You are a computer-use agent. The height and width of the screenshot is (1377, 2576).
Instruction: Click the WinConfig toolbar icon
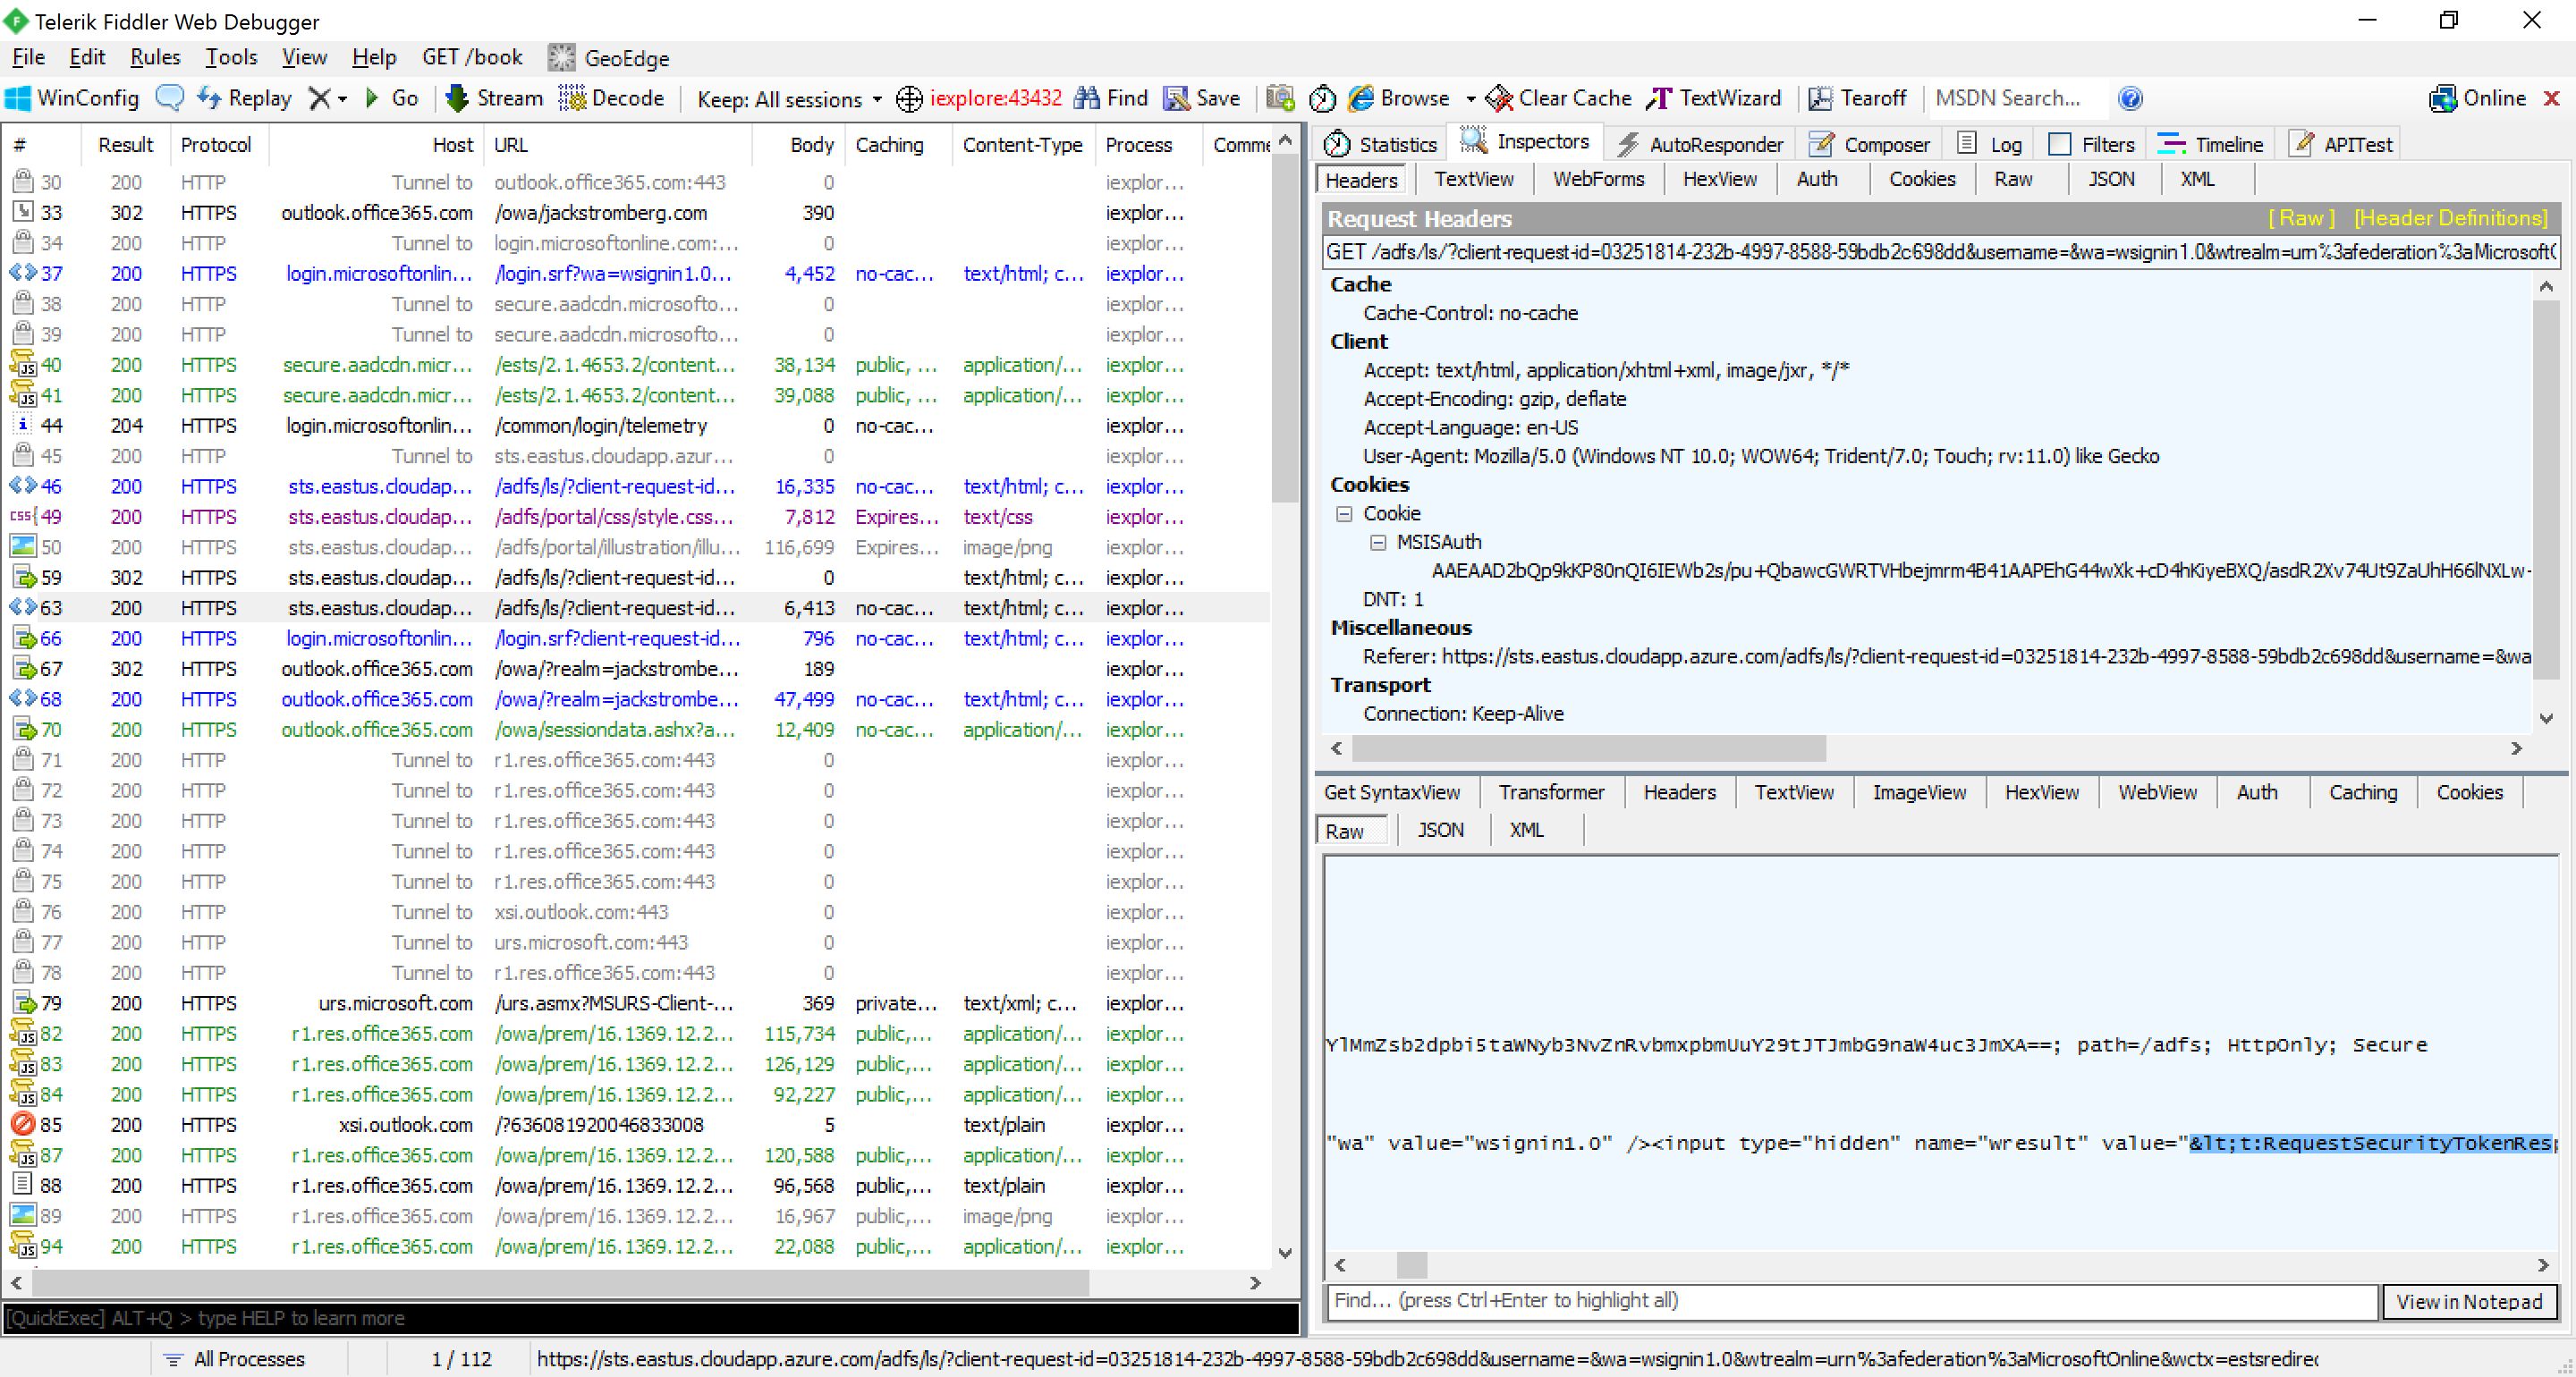[x=18, y=98]
